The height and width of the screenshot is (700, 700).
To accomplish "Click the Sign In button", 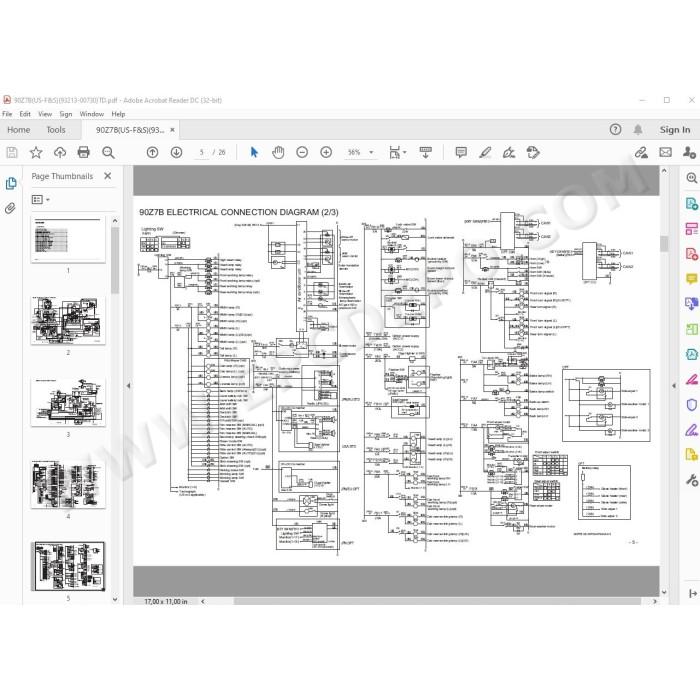I will (675, 130).
